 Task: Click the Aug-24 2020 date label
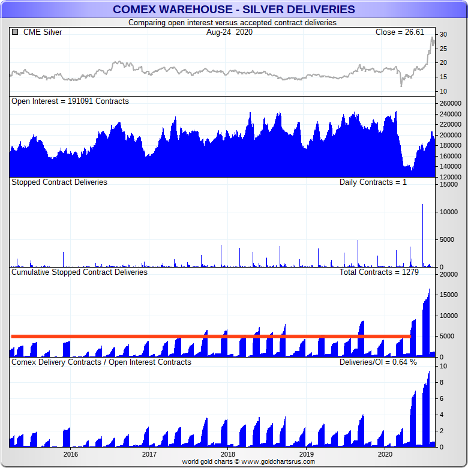pyautogui.click(x=229, y=32)
